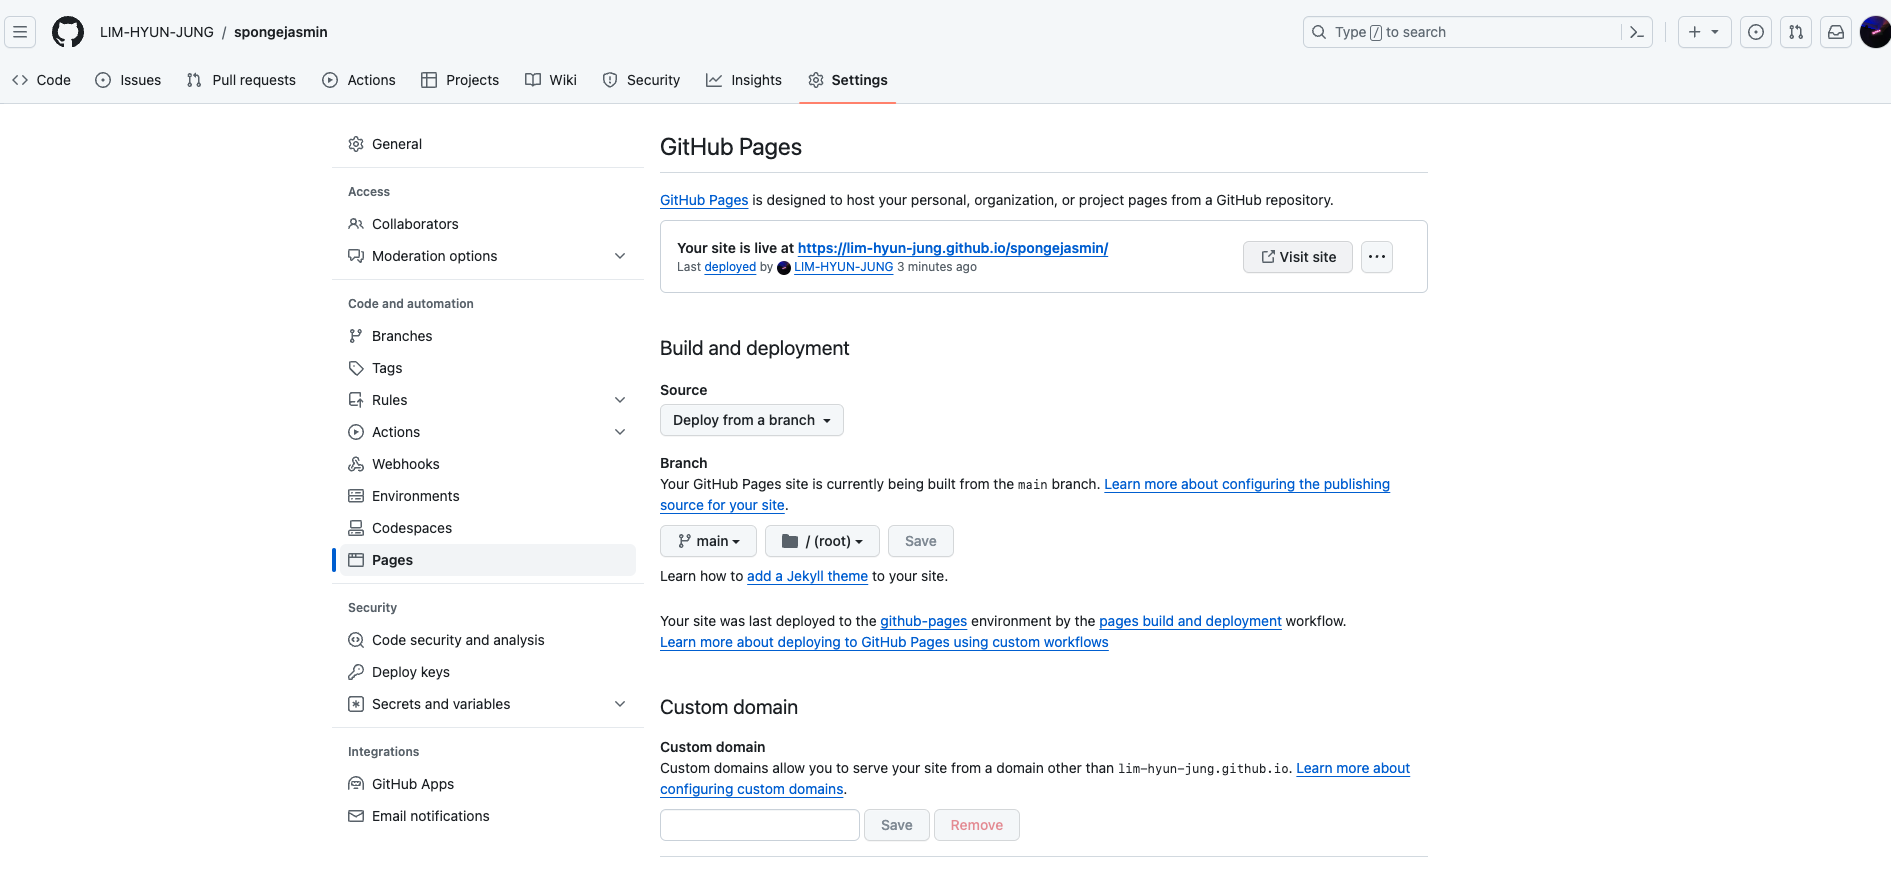The image size is (1891, 873).
Task: Click the key icon beside Deploy keys
Action: tap(356, 672)
